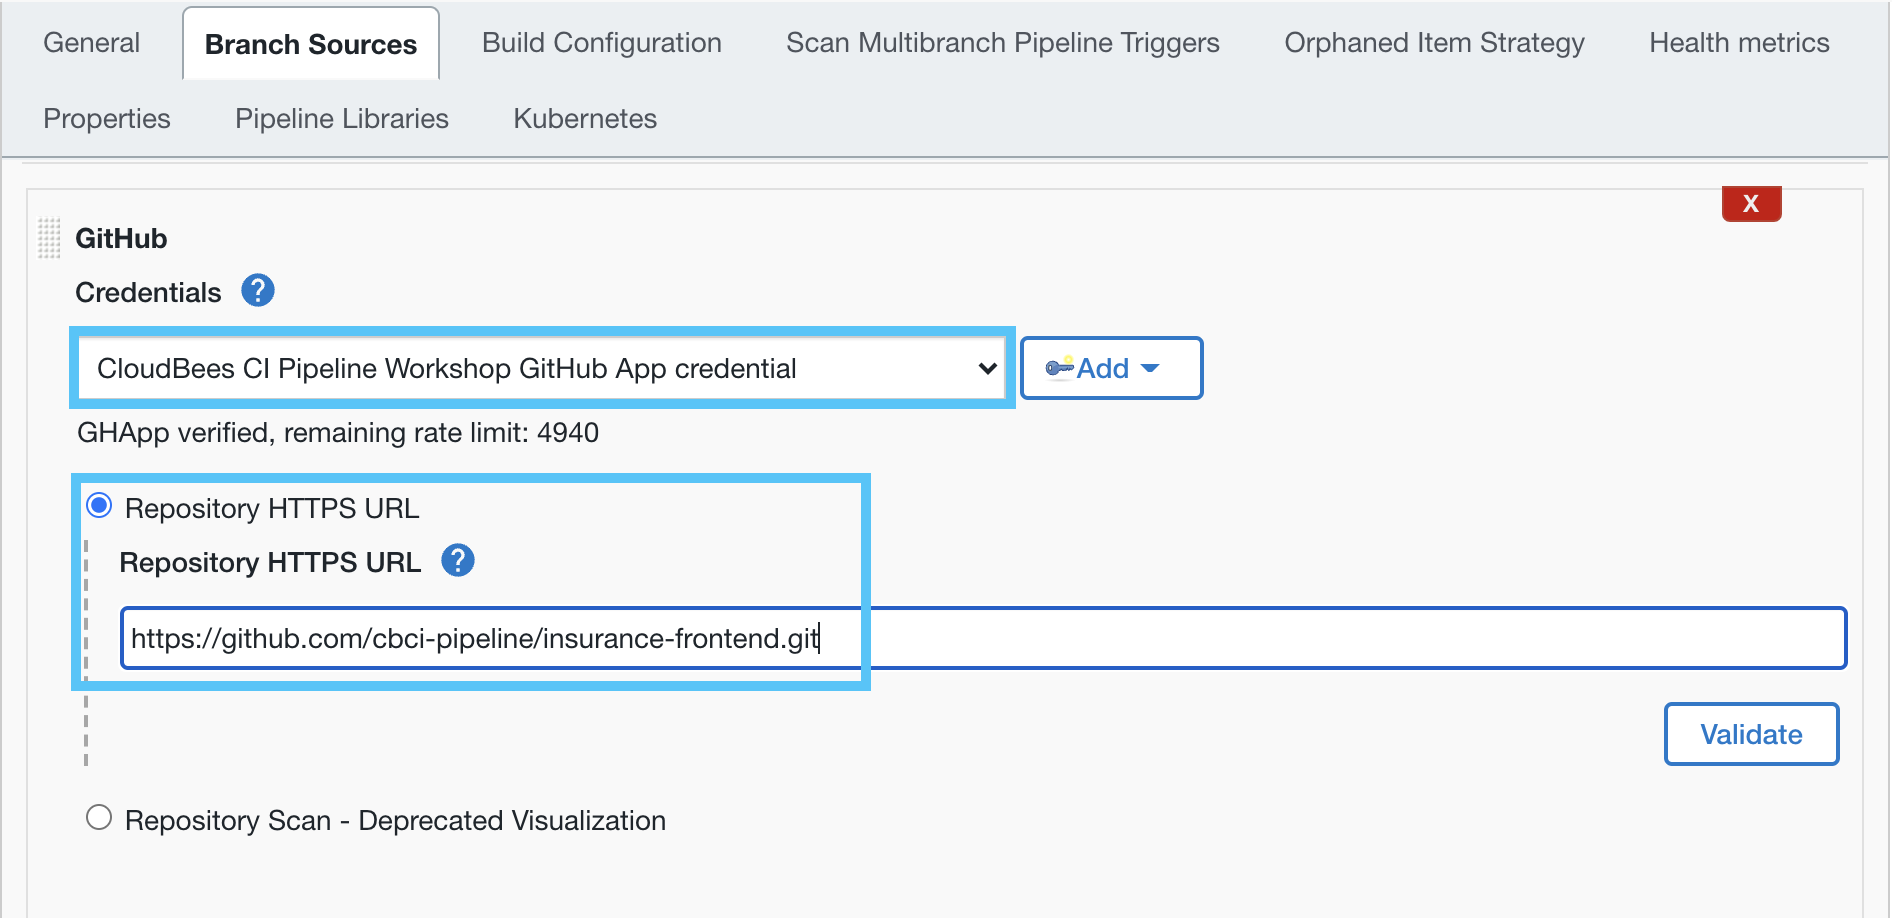
Task: Select the Repository HTTPS URL radio button
Action: click(x=99, y=506)
